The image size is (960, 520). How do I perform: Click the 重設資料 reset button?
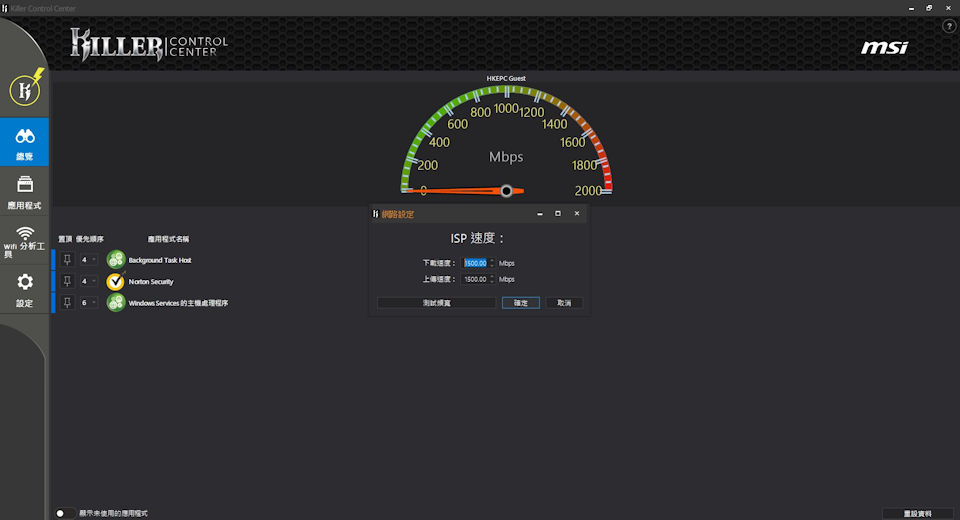pyautogui.click(x=917, y=514)
